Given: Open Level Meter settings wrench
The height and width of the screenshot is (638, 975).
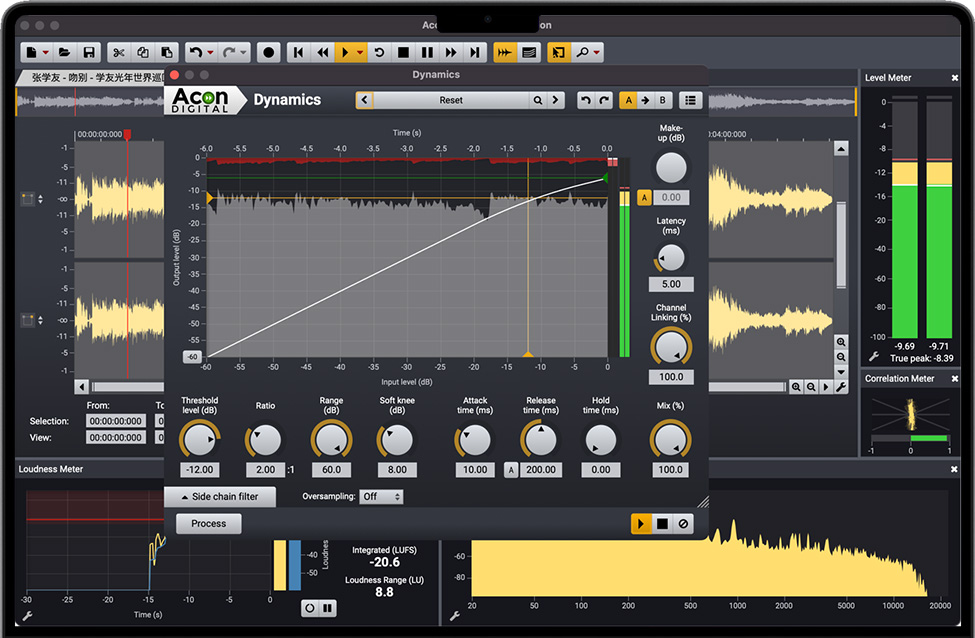Looking at the screenshot, I should 873,357.
